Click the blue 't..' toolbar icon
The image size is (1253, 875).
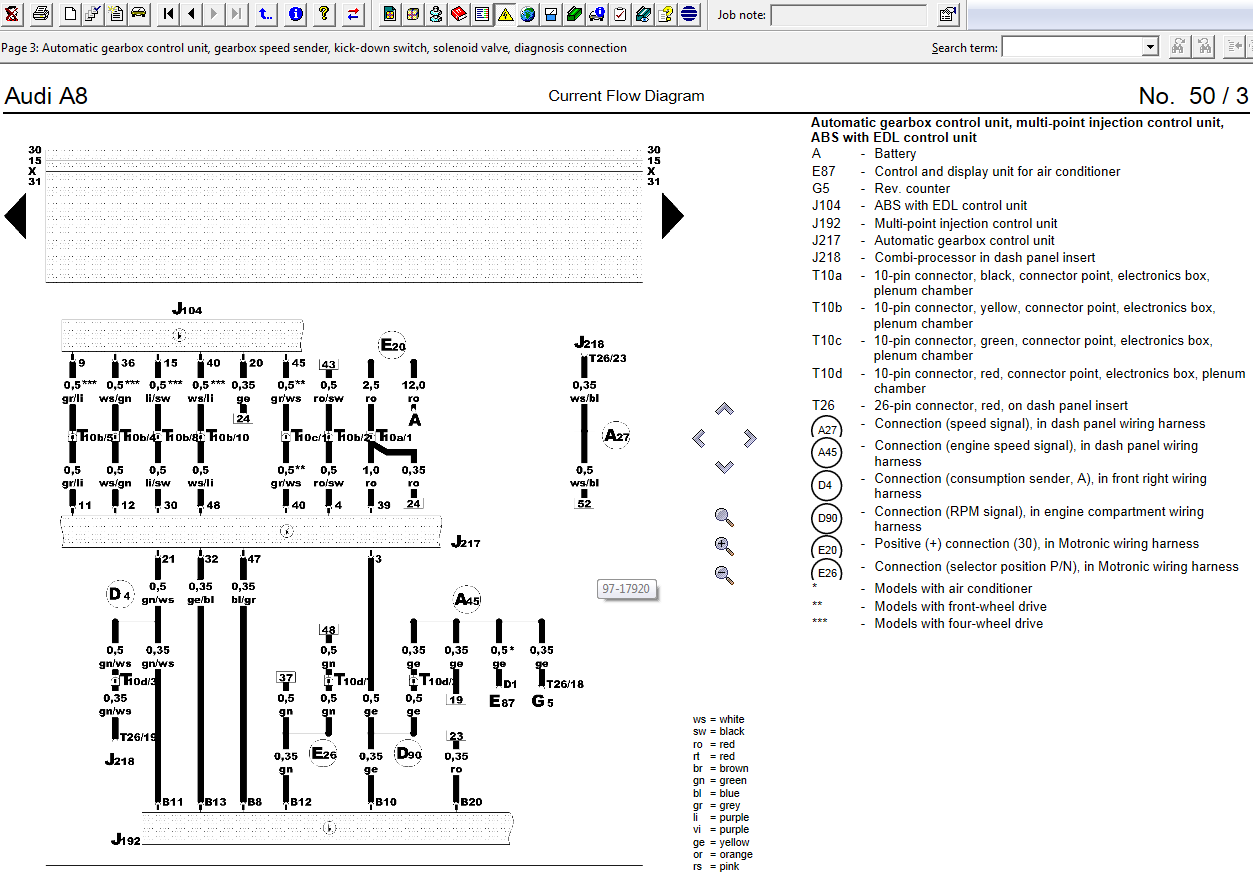[x=265, y=14]
